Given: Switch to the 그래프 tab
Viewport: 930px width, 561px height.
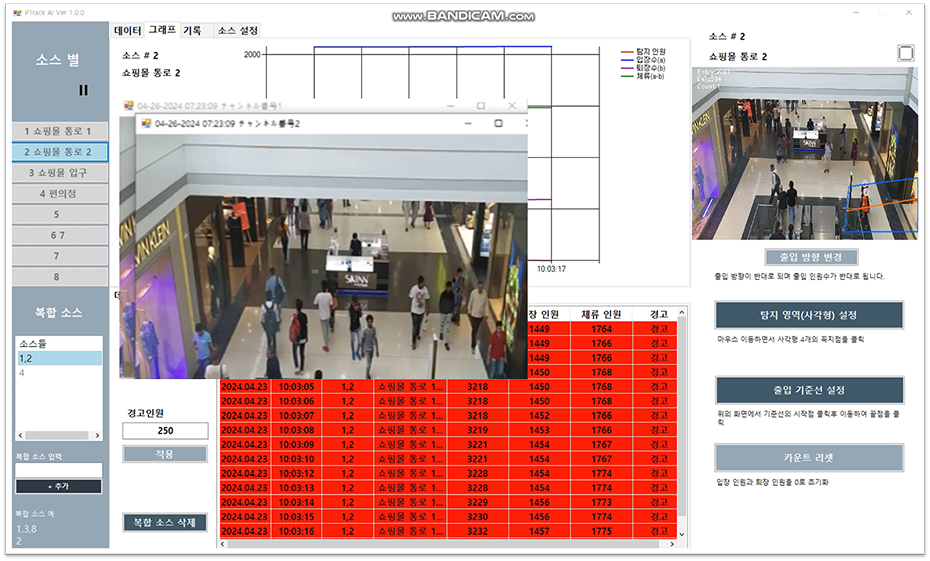Looking at the screenshot, I should tap(162, 30).
